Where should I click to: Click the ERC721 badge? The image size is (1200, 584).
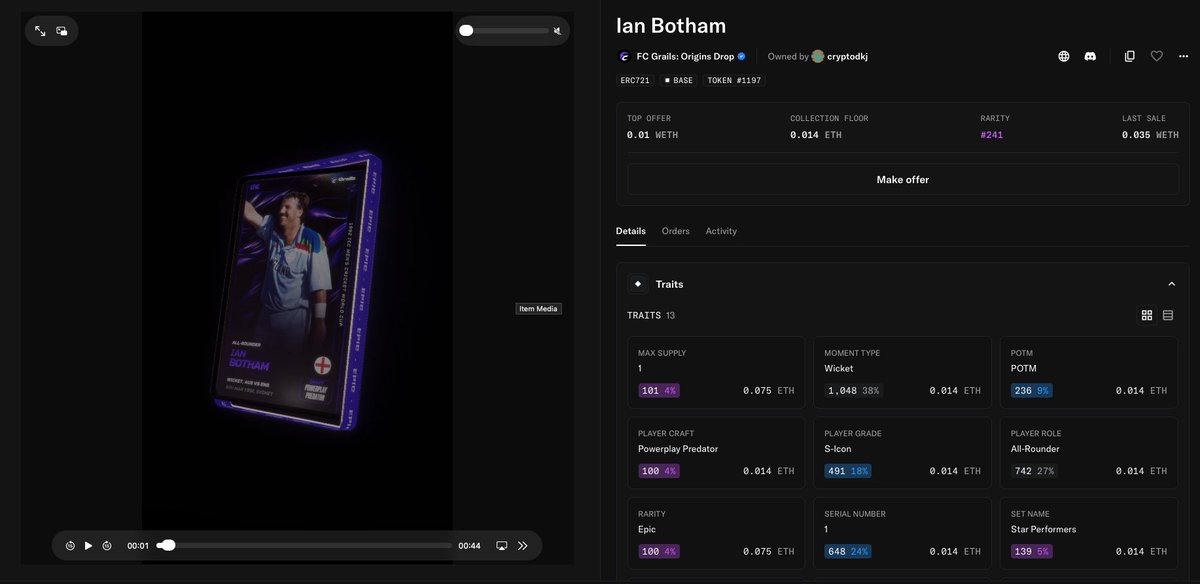click(x=635, y=80)
